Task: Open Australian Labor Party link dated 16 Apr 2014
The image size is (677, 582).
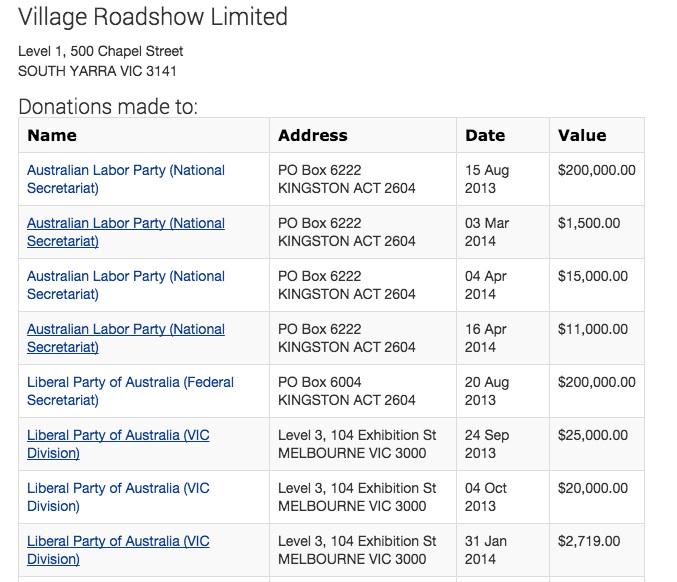Action: click(x=126, y=338)
